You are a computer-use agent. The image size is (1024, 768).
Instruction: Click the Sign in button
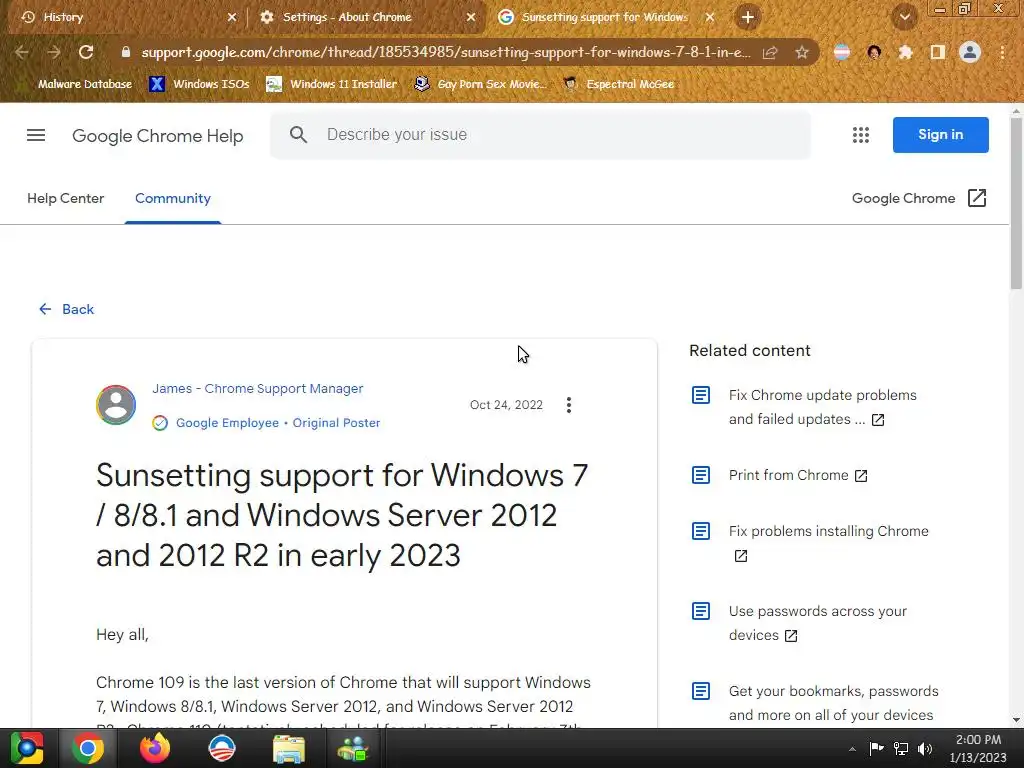(940, 135)
